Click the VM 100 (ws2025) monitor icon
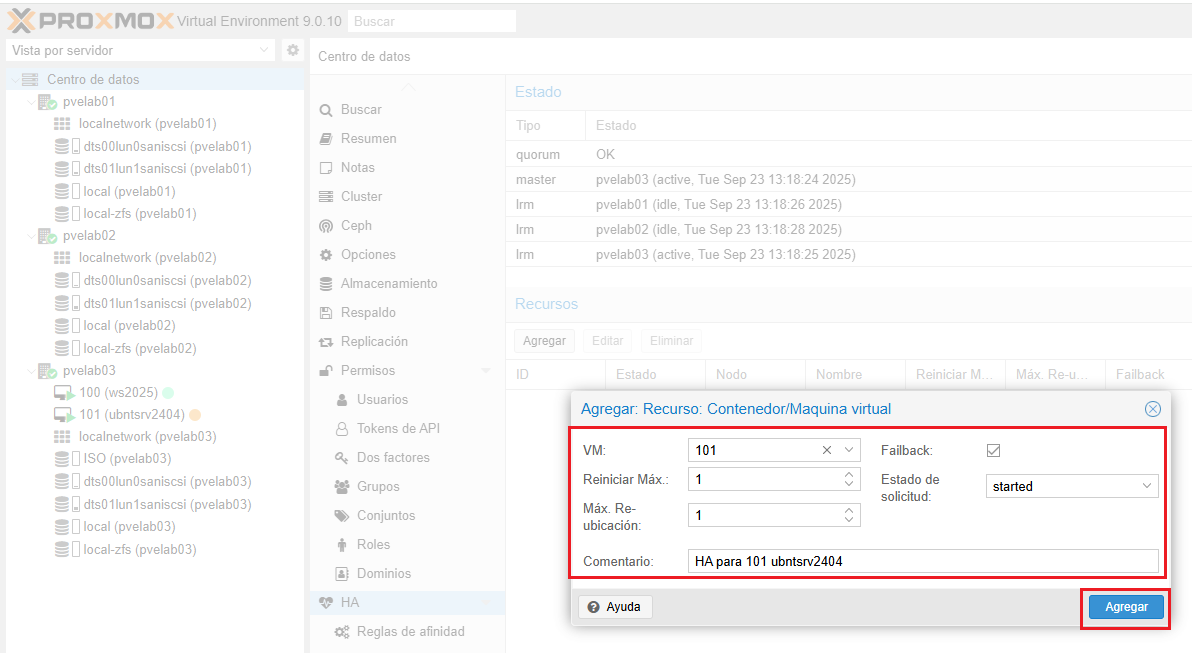 64,392
